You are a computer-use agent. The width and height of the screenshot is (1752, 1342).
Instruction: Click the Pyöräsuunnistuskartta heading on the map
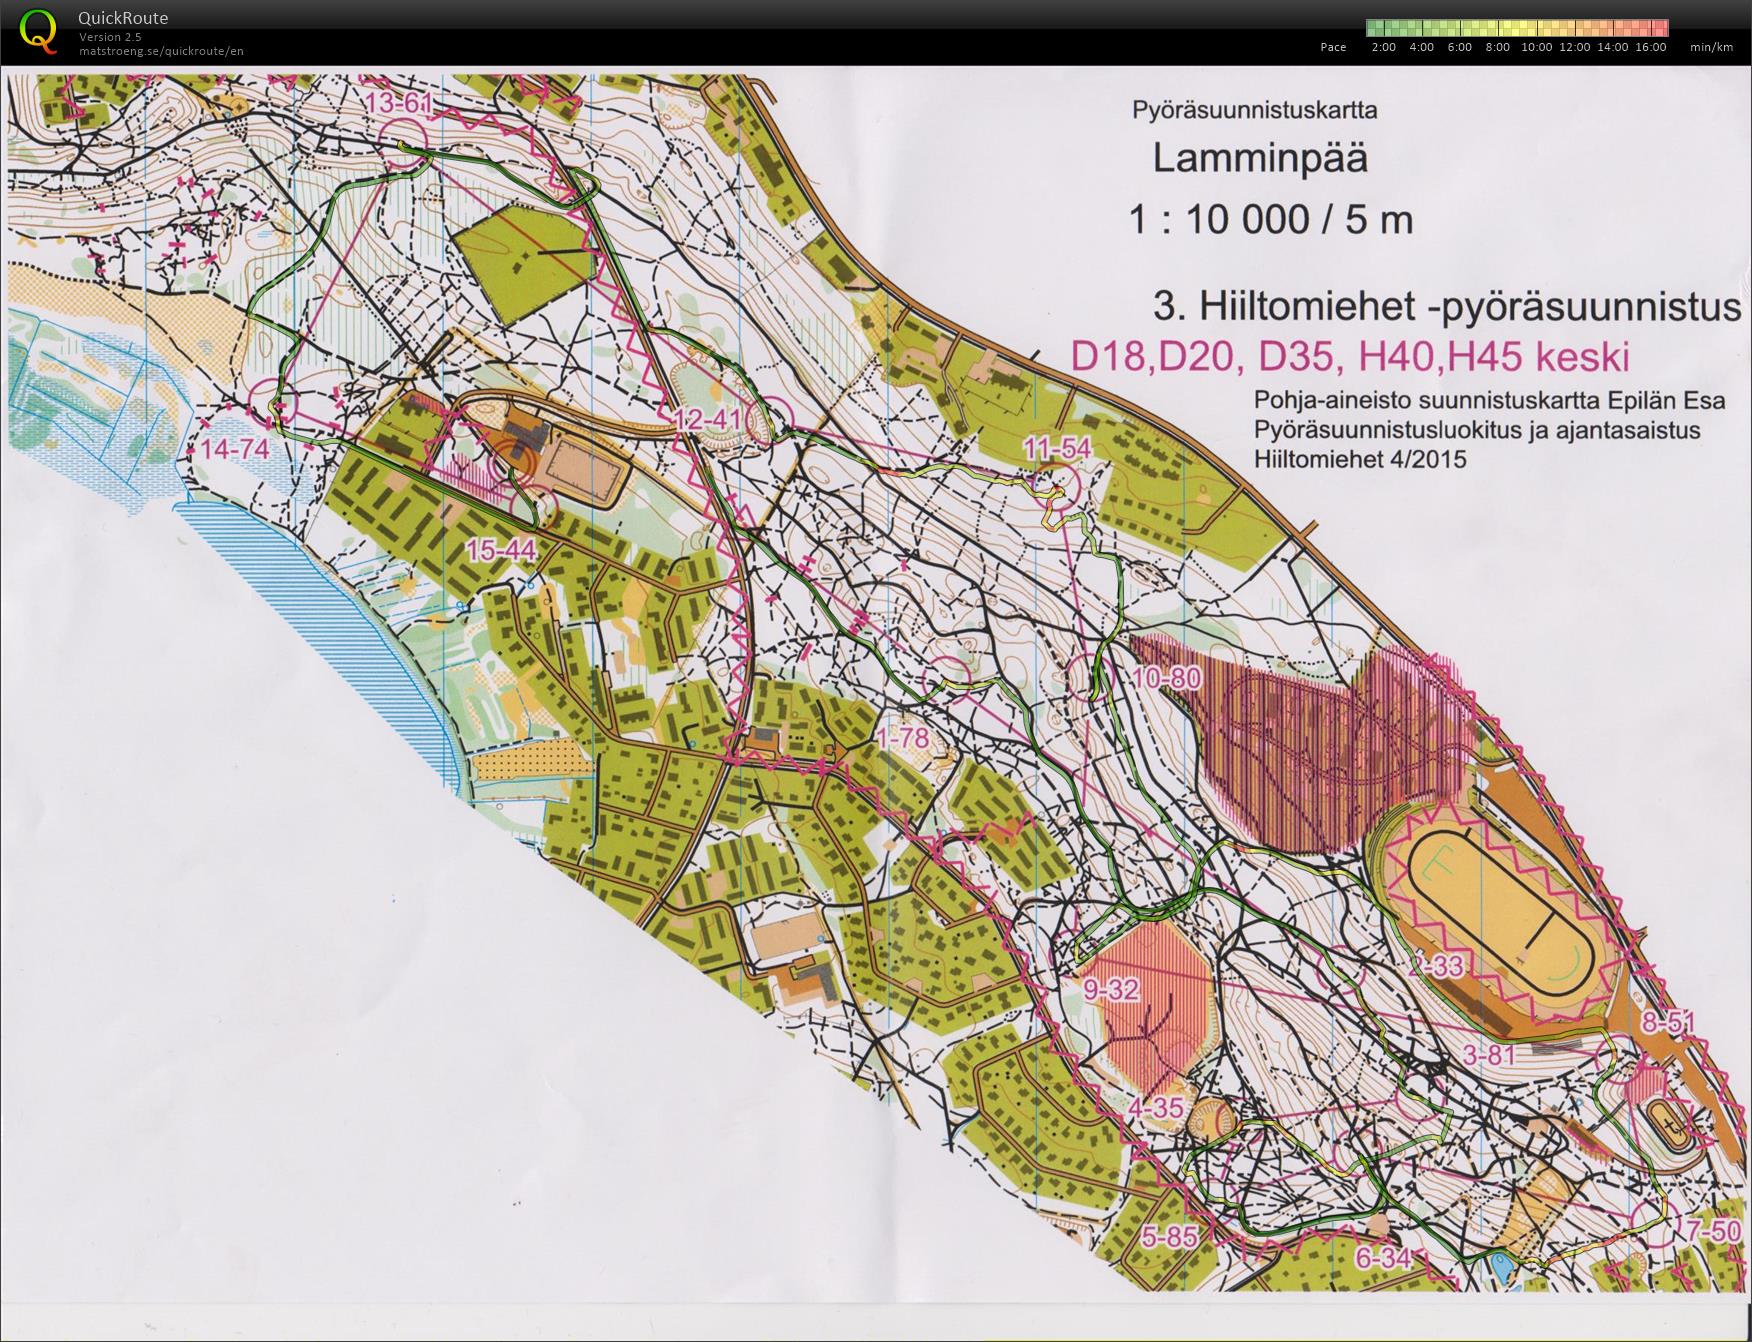1254,111
